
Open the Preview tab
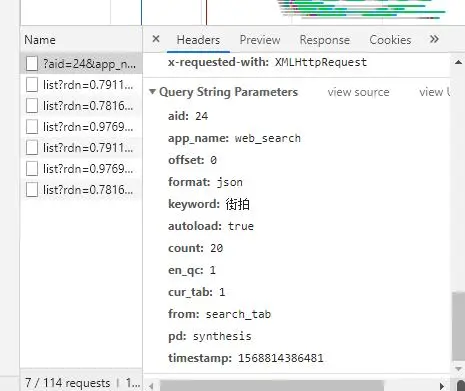tap(260, 40)
